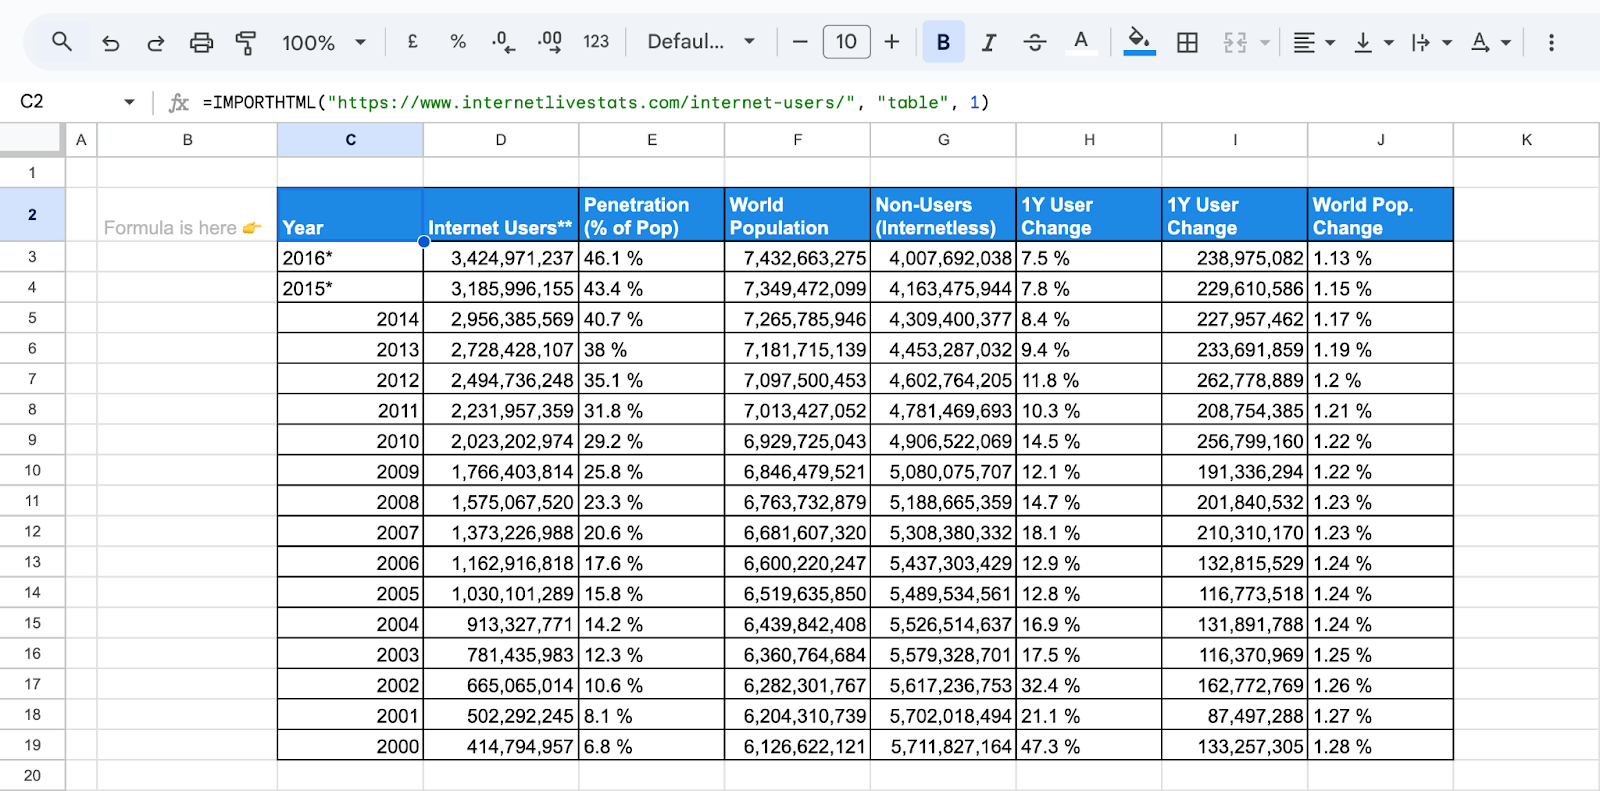1600x791 pixels.
Task: Select cell with 87,497,288
Action: pos(1235,715)
